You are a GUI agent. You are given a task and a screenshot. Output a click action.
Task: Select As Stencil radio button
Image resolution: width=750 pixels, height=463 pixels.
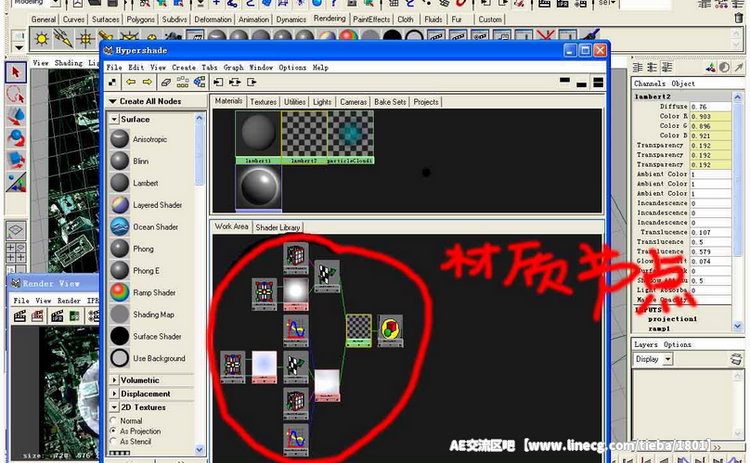pos(113,441)
